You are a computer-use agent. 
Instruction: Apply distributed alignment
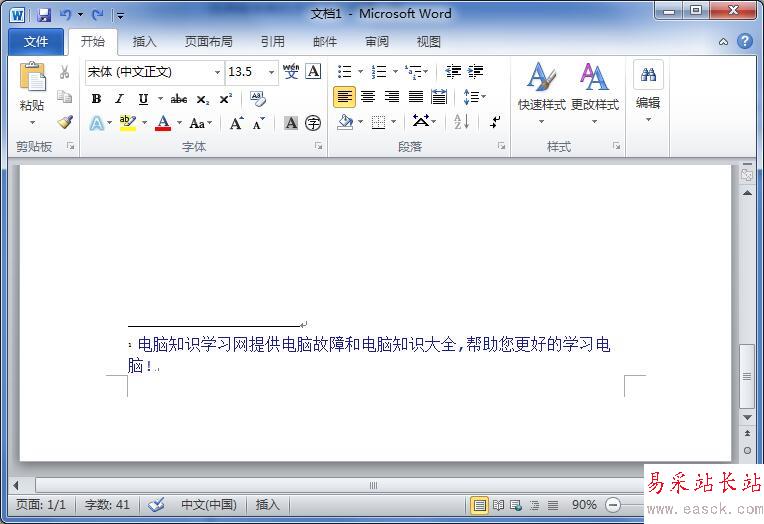click(439, 97)
